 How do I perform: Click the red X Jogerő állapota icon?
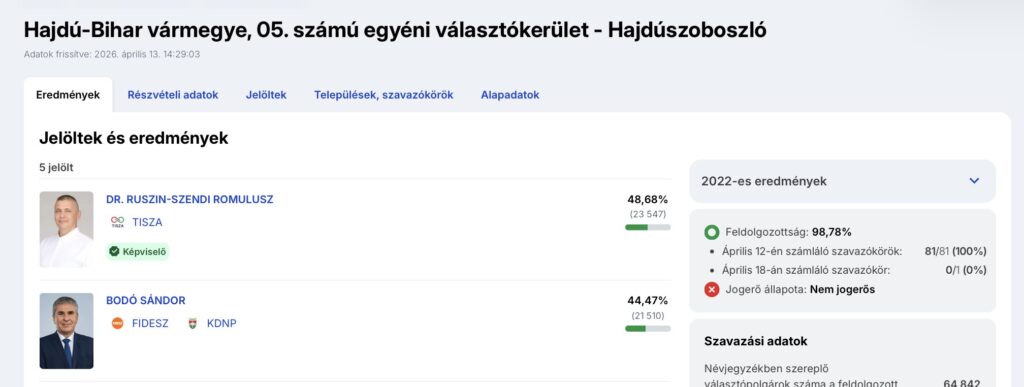712,289
